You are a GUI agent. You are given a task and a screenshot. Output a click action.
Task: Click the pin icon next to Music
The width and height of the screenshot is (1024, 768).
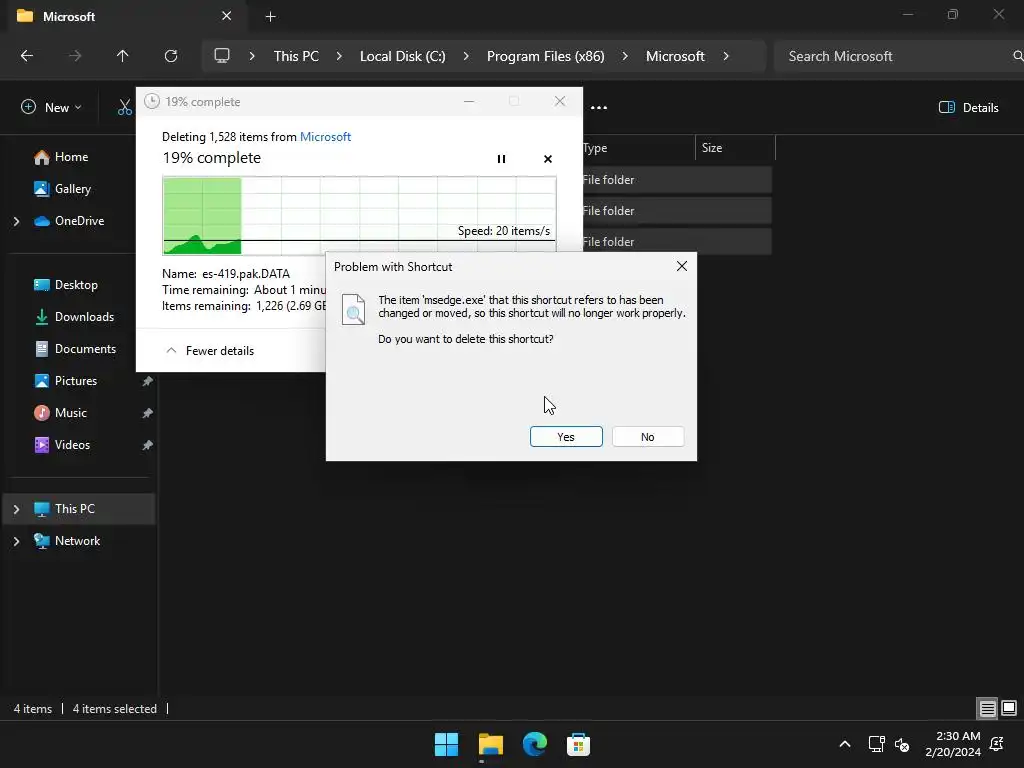[148, 413]
